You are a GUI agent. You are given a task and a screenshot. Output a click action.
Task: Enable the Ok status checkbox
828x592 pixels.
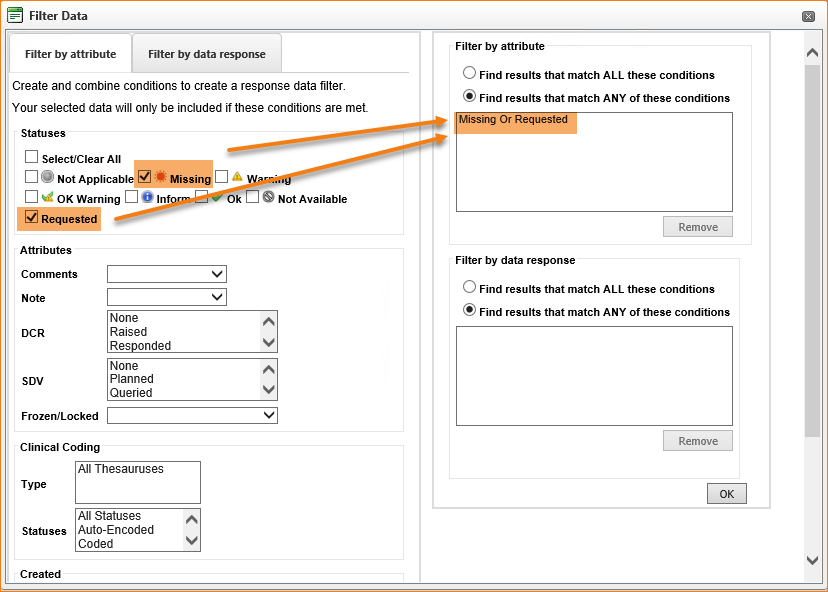click(201, 197)
